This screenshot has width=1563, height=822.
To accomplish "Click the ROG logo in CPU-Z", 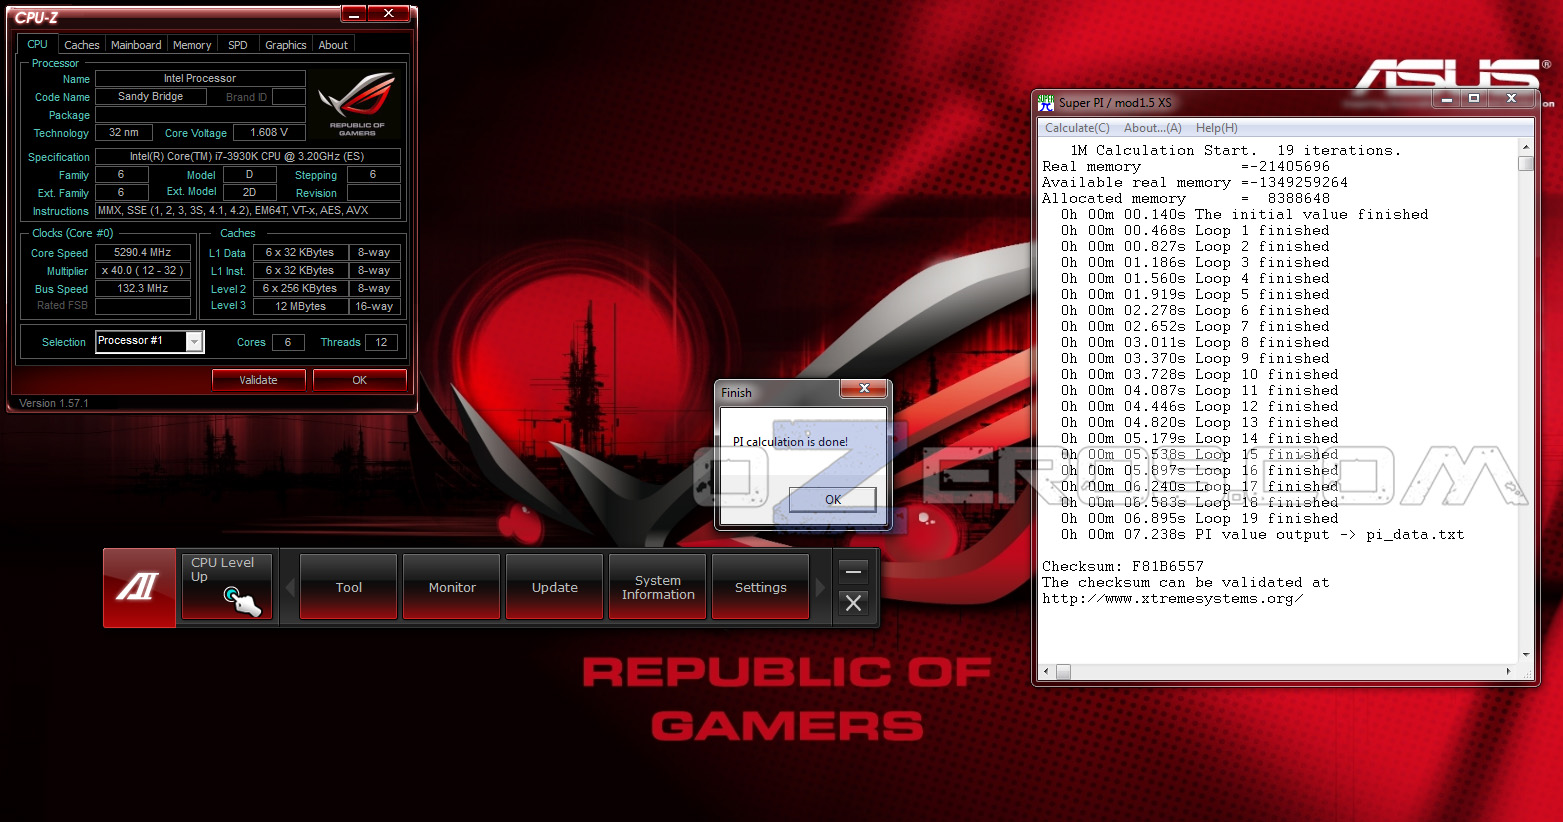I will pos(357,104).
